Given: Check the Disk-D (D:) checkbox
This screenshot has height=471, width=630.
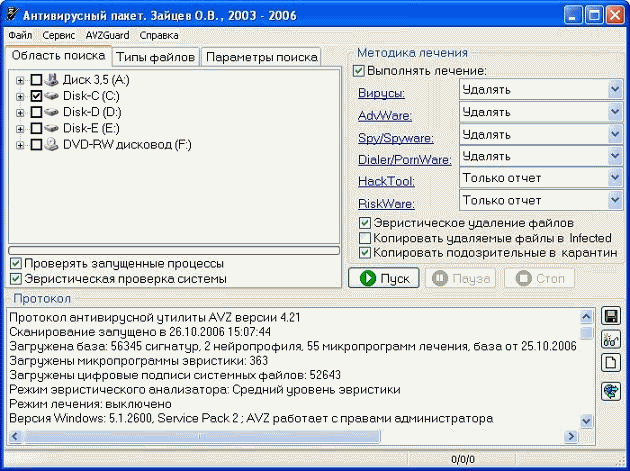Looking at the screenshot, I should 36,112.
